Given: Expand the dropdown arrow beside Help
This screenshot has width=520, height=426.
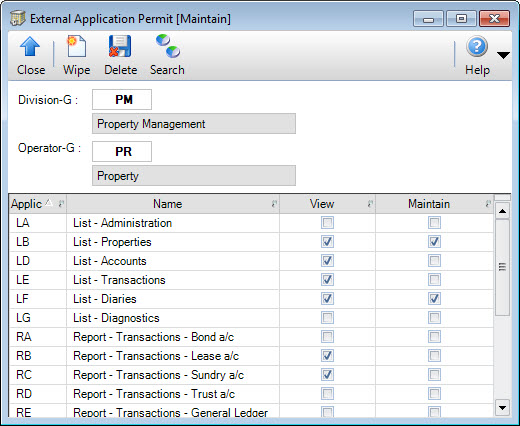Looking at the screenshot, I should [503, 55].
